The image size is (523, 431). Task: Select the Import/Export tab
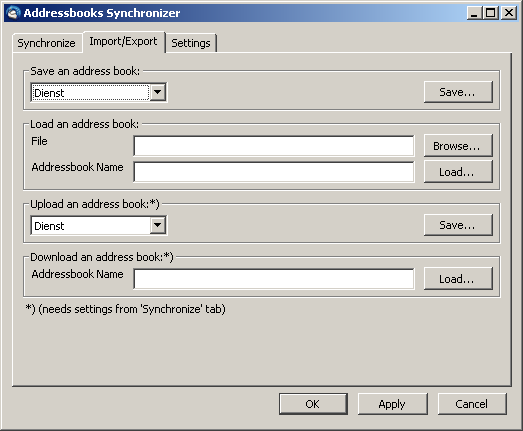(x=123, y=42)
